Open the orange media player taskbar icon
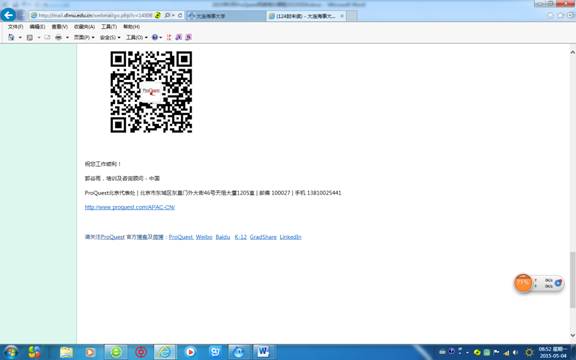Screen dimensions: 576x360 (90, 352)
